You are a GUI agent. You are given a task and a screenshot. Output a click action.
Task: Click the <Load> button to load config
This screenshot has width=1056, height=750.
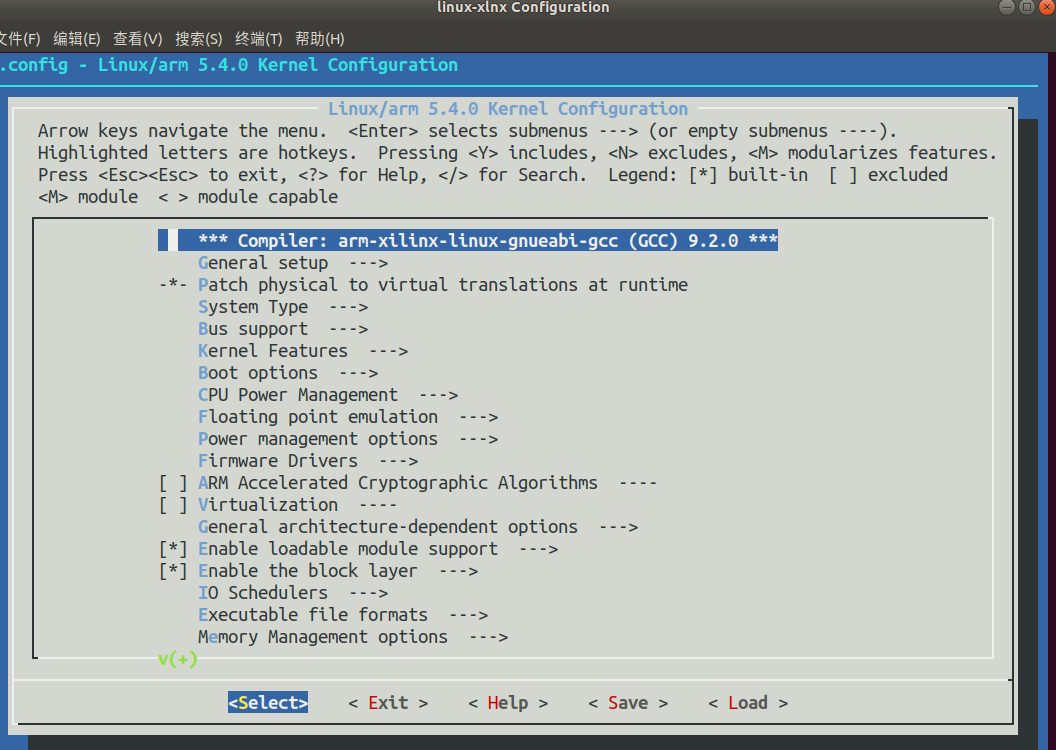pyautogui.click(x=747, y=702)
